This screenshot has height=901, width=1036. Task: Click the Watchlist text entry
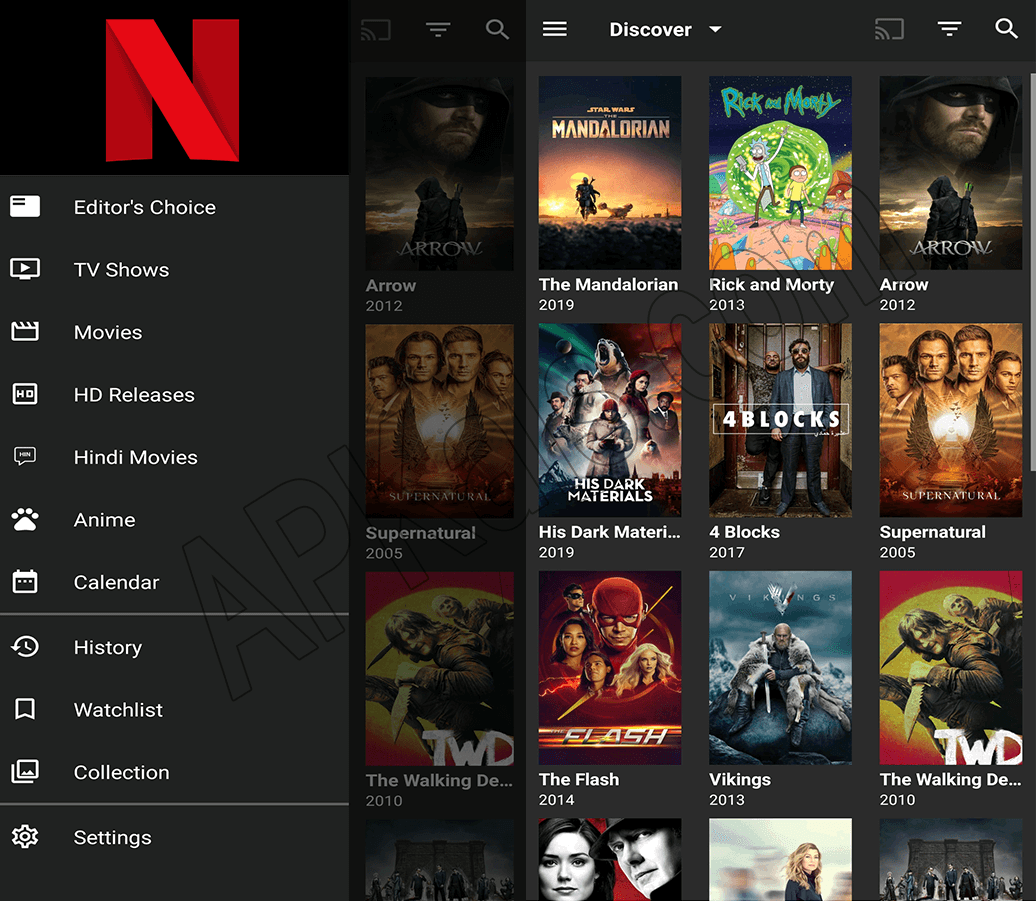117,709
